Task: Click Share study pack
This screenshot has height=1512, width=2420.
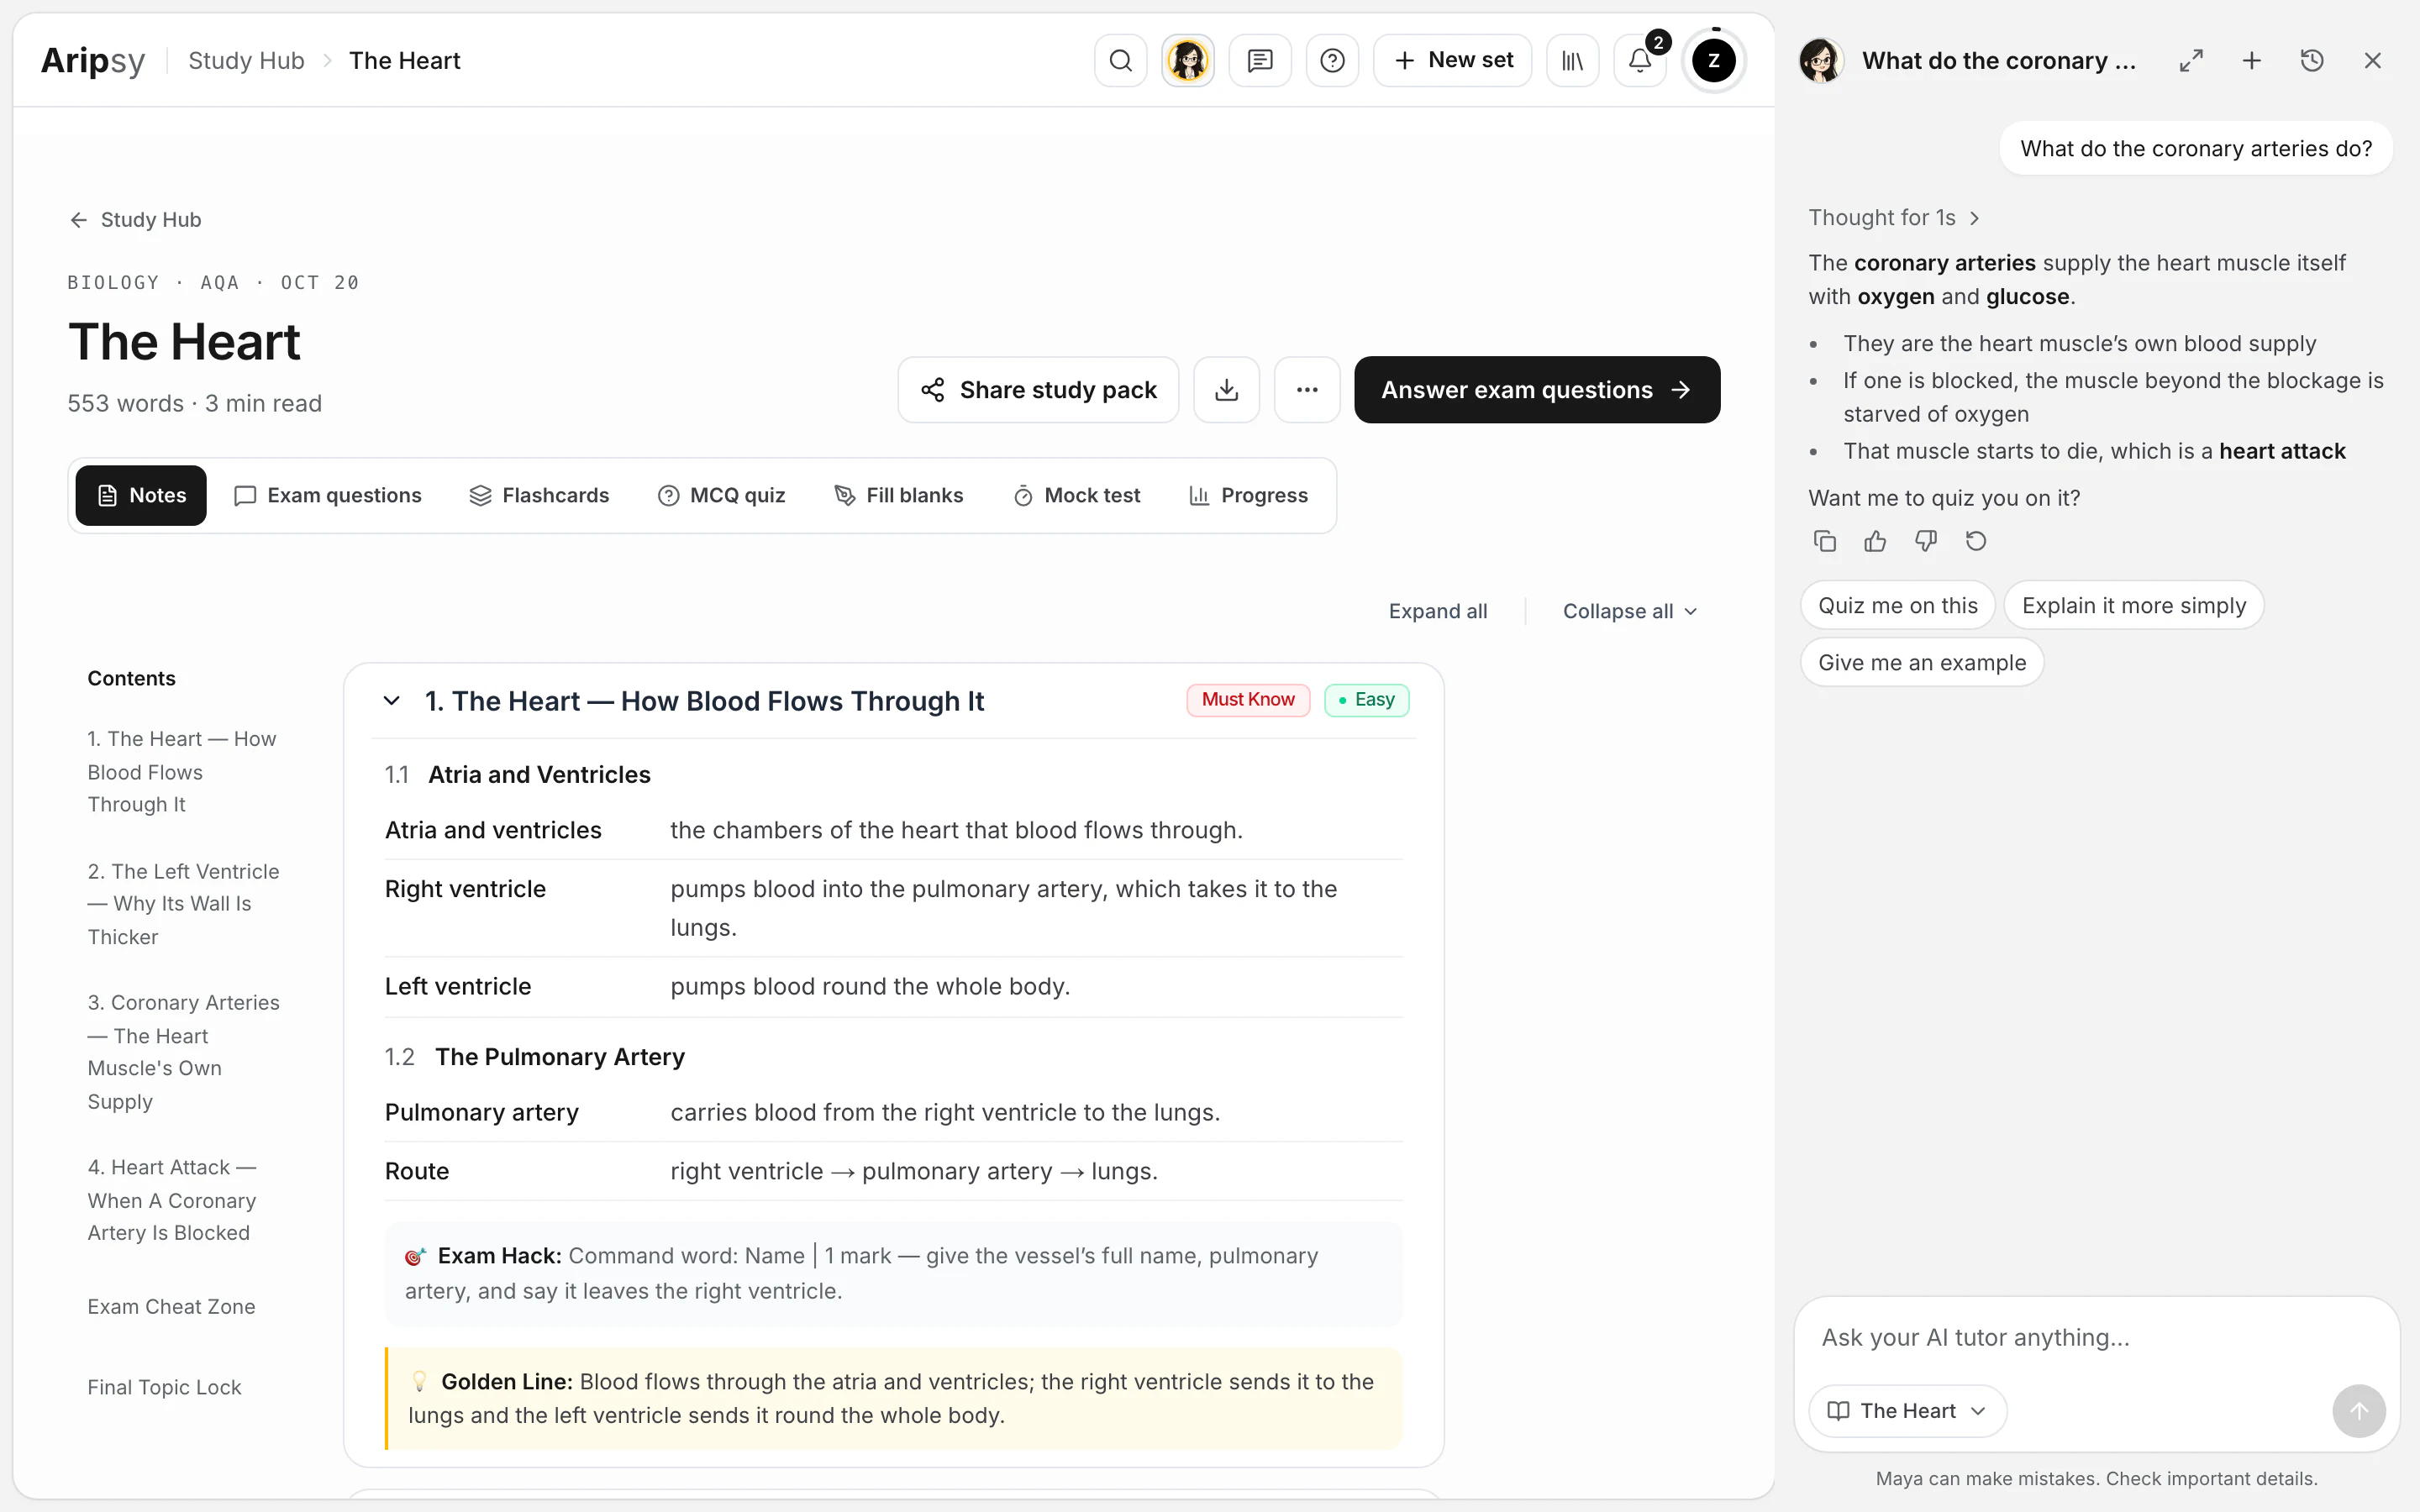Action: click(1038, 390)
